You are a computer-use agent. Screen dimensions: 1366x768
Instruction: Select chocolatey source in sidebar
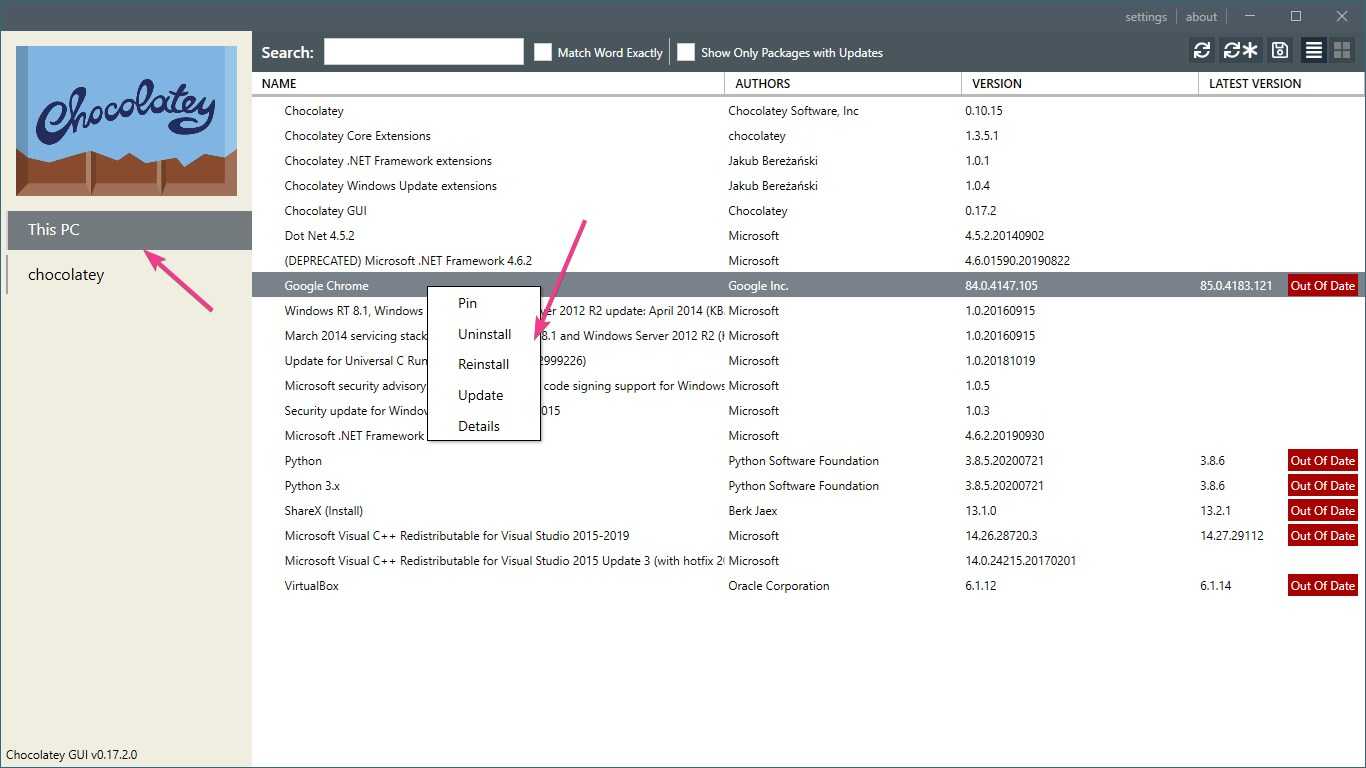click(x=129, y=275)
